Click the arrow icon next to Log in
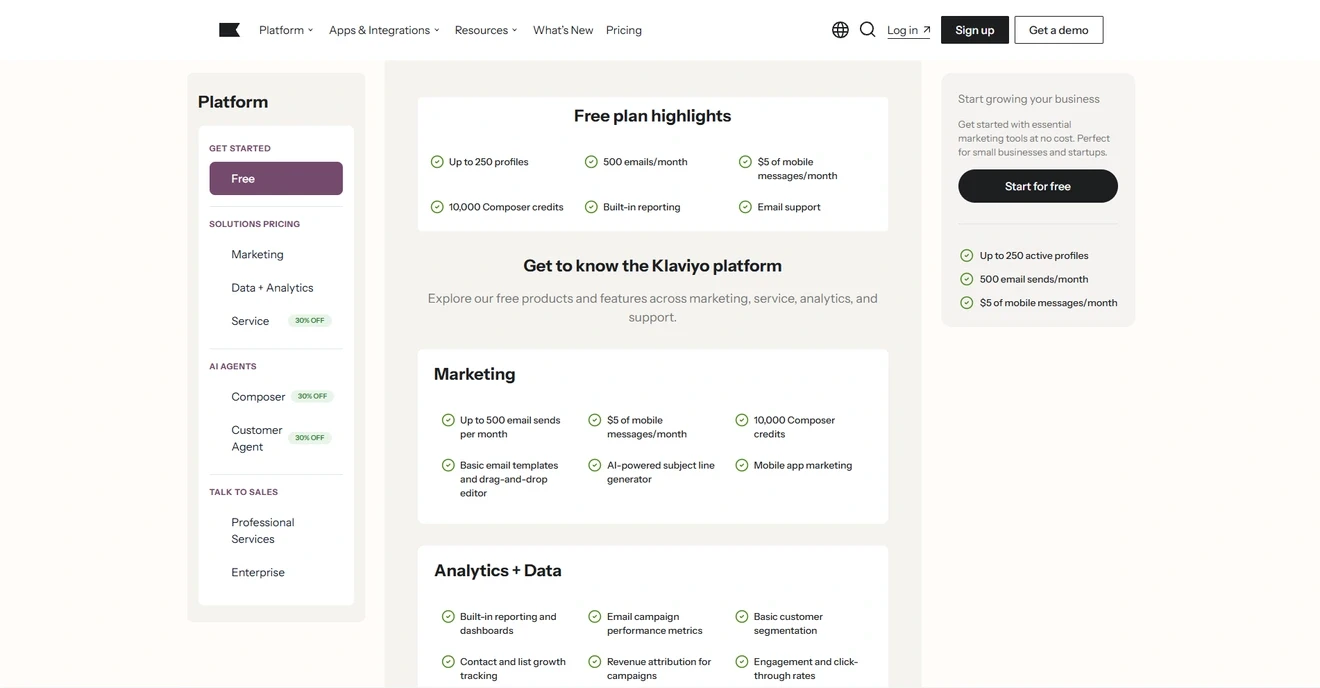1320x688 pixels. coord(927,30)
